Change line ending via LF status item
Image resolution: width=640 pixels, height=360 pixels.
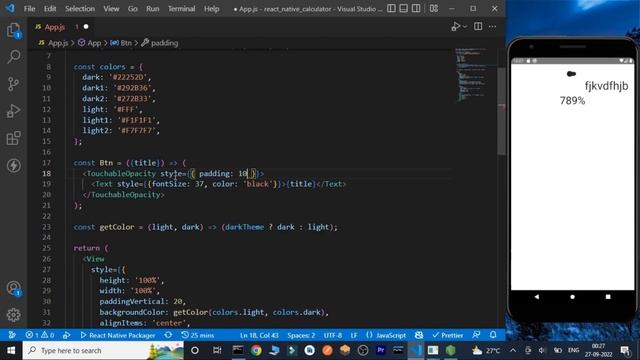pos(354,335)
